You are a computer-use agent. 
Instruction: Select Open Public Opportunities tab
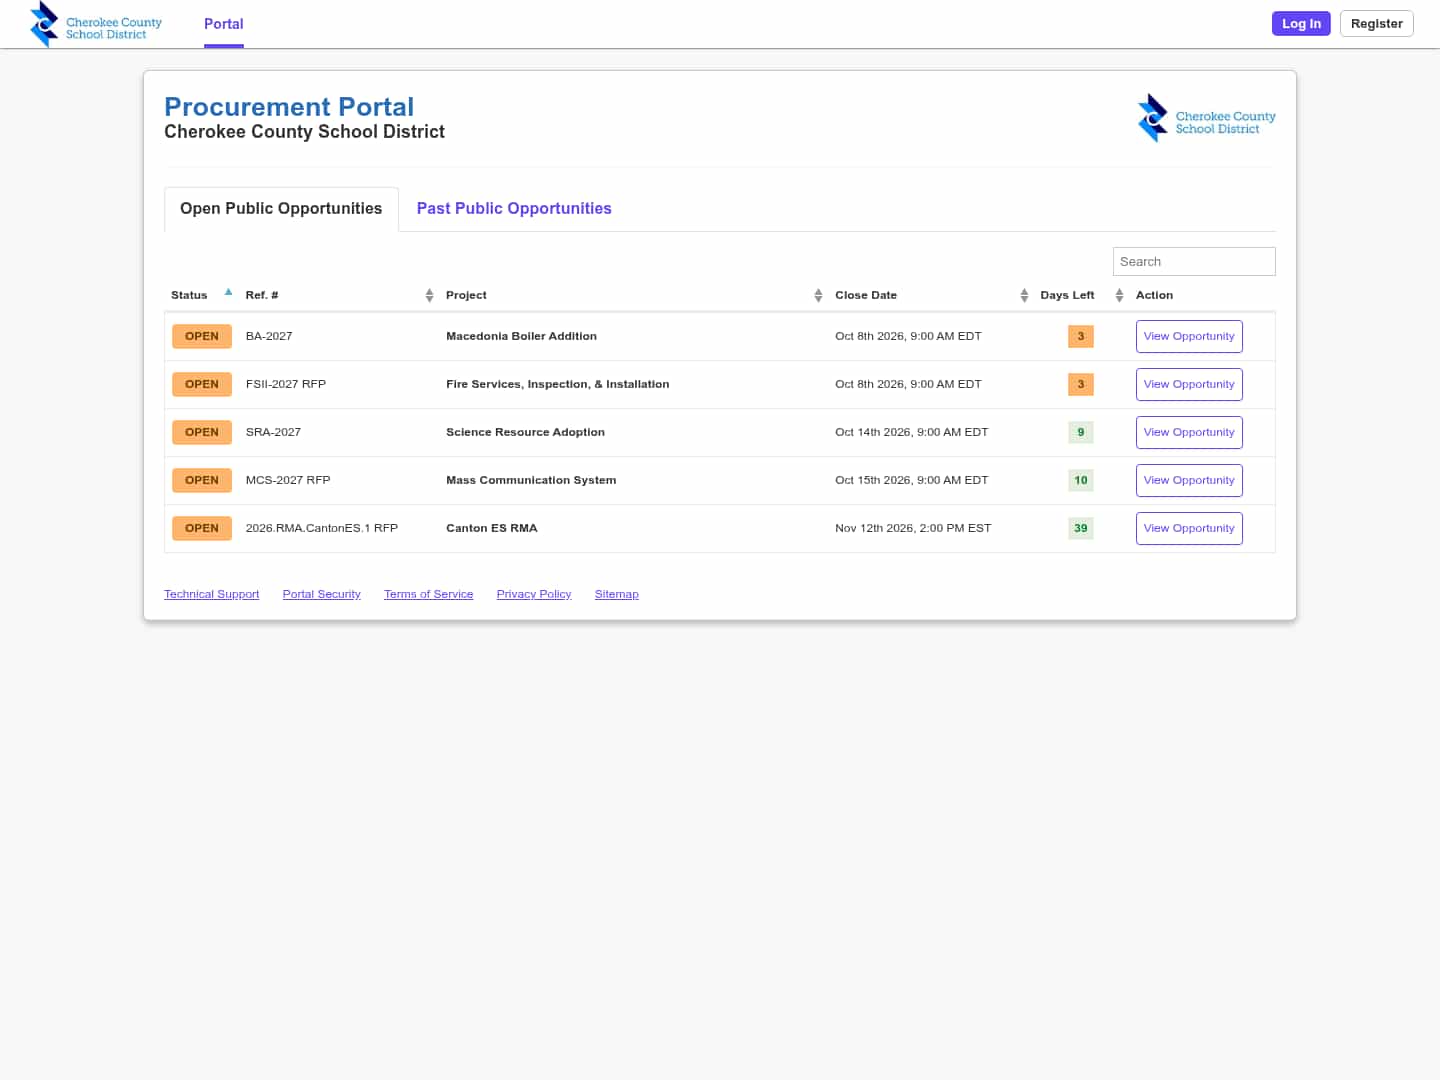tap(281, 209)
